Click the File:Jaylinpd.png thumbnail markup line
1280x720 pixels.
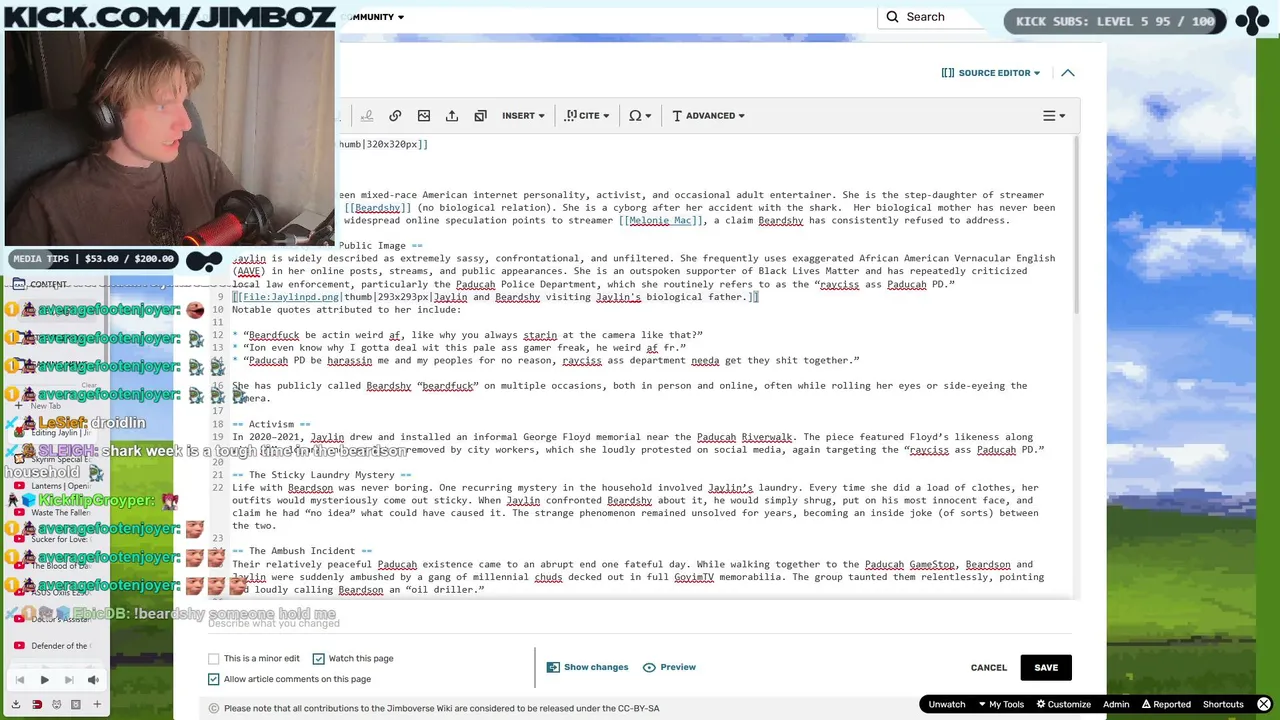[495, 297]
